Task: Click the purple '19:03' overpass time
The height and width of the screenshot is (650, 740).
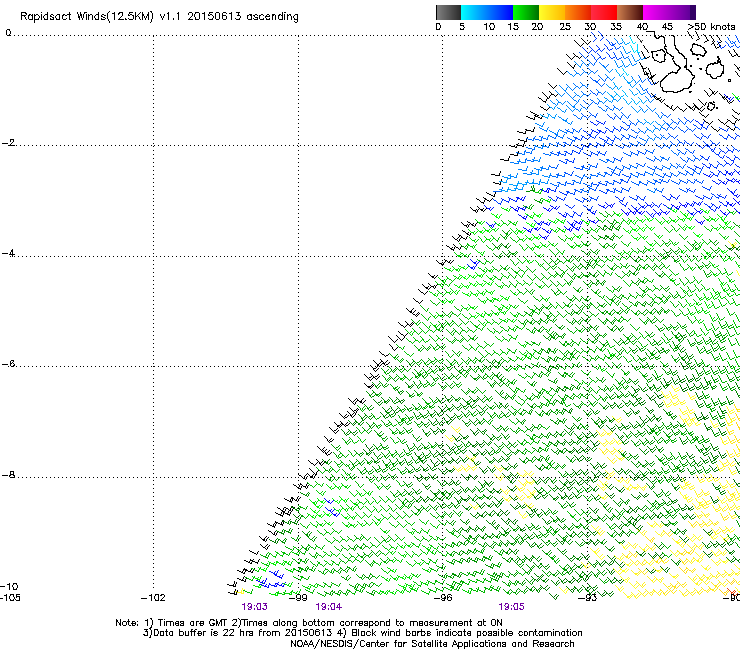Action: (x=254, y=607)
